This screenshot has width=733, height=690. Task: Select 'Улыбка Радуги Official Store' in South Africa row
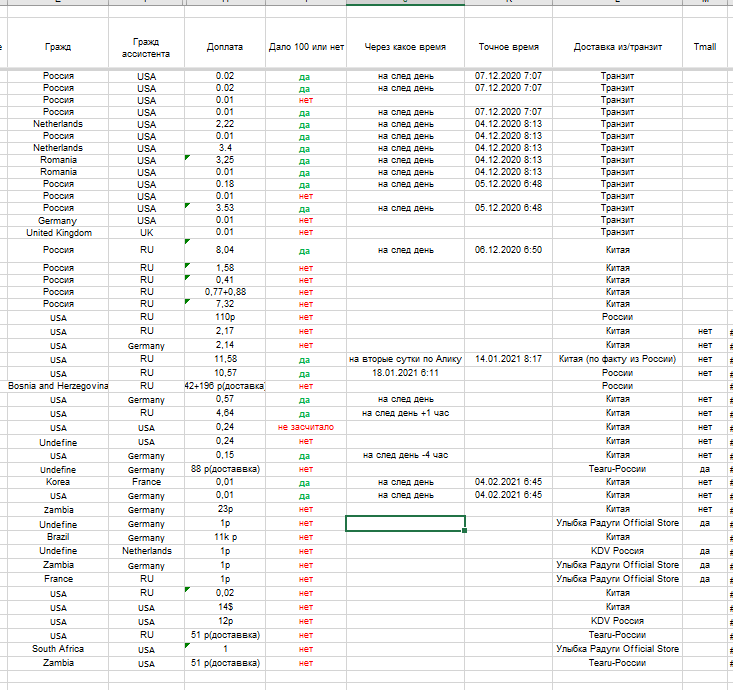[x=618, y=649]
